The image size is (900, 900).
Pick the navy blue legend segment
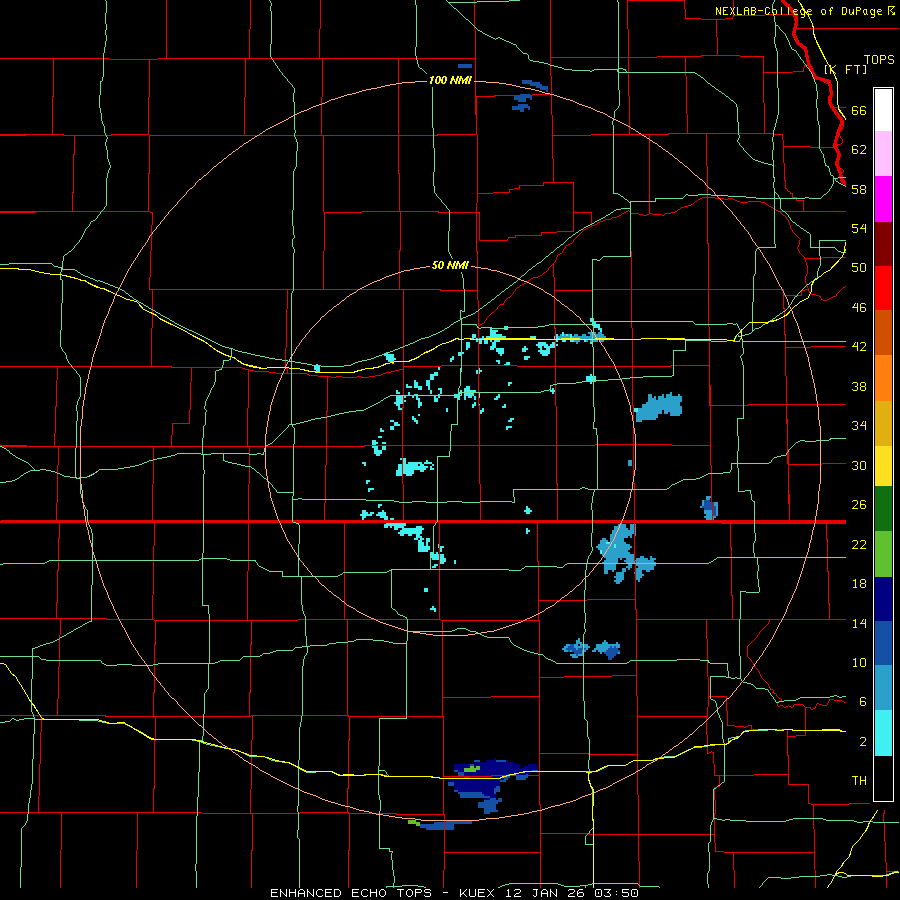tap(883, 599)
